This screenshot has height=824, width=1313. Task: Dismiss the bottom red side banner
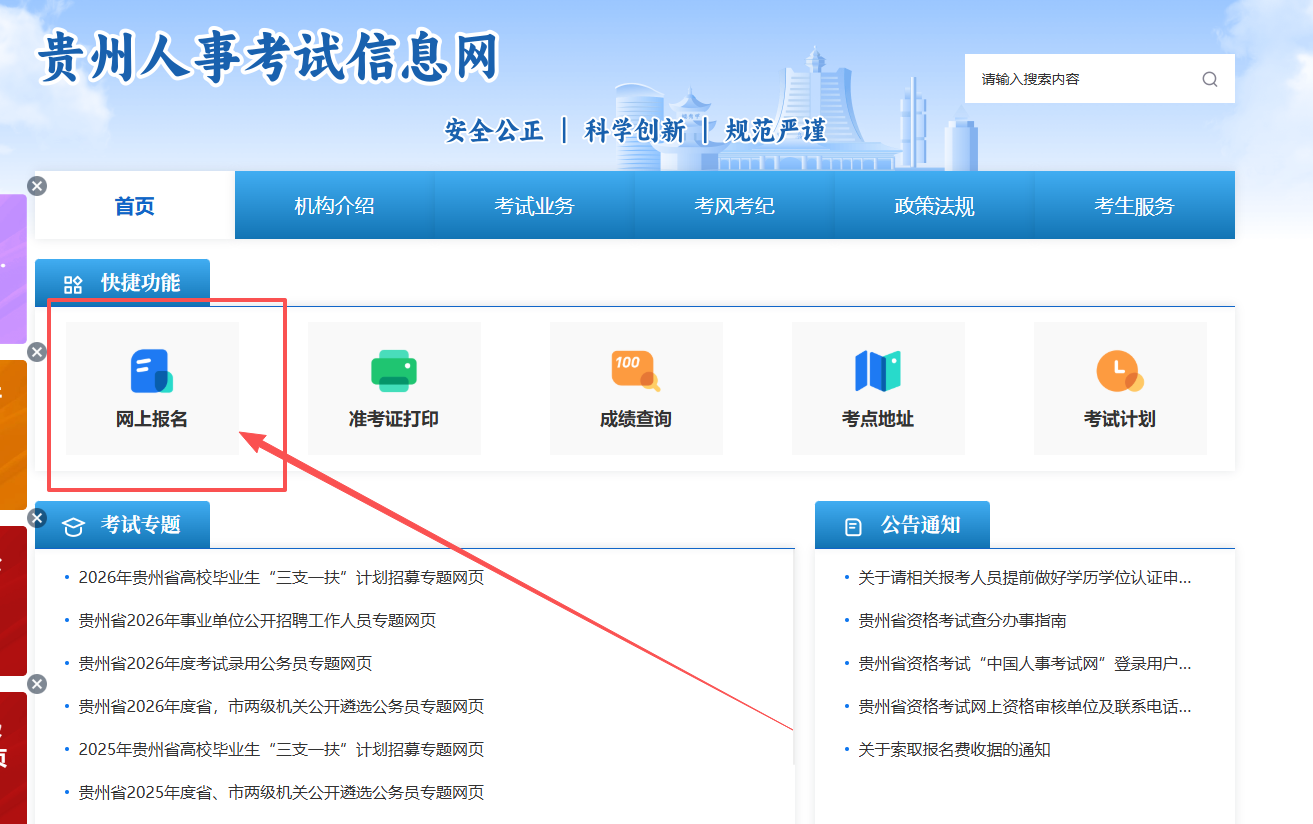[x=37, y=684]
